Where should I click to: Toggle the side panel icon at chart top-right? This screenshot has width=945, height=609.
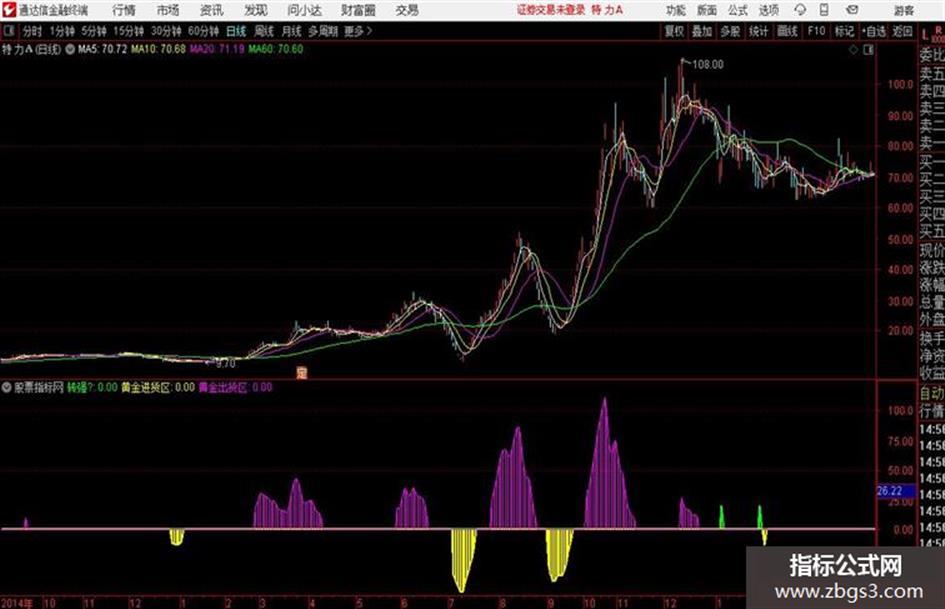[x=868, y=50]
